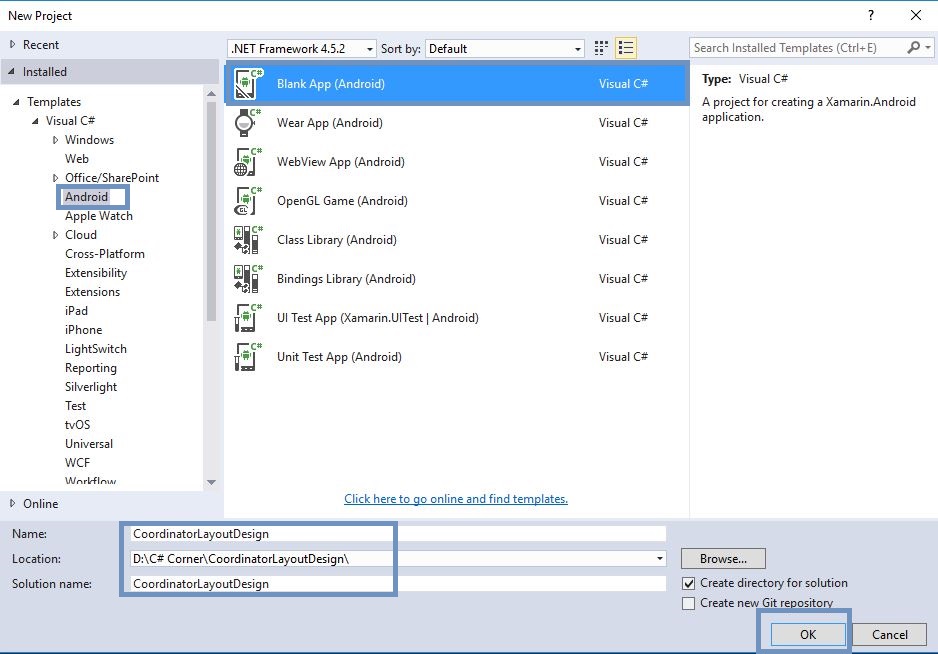The width and height of the screenshot is (938, 654).
Task: Select the OpenGL Game (Android) icon
Action: (247, 201)
